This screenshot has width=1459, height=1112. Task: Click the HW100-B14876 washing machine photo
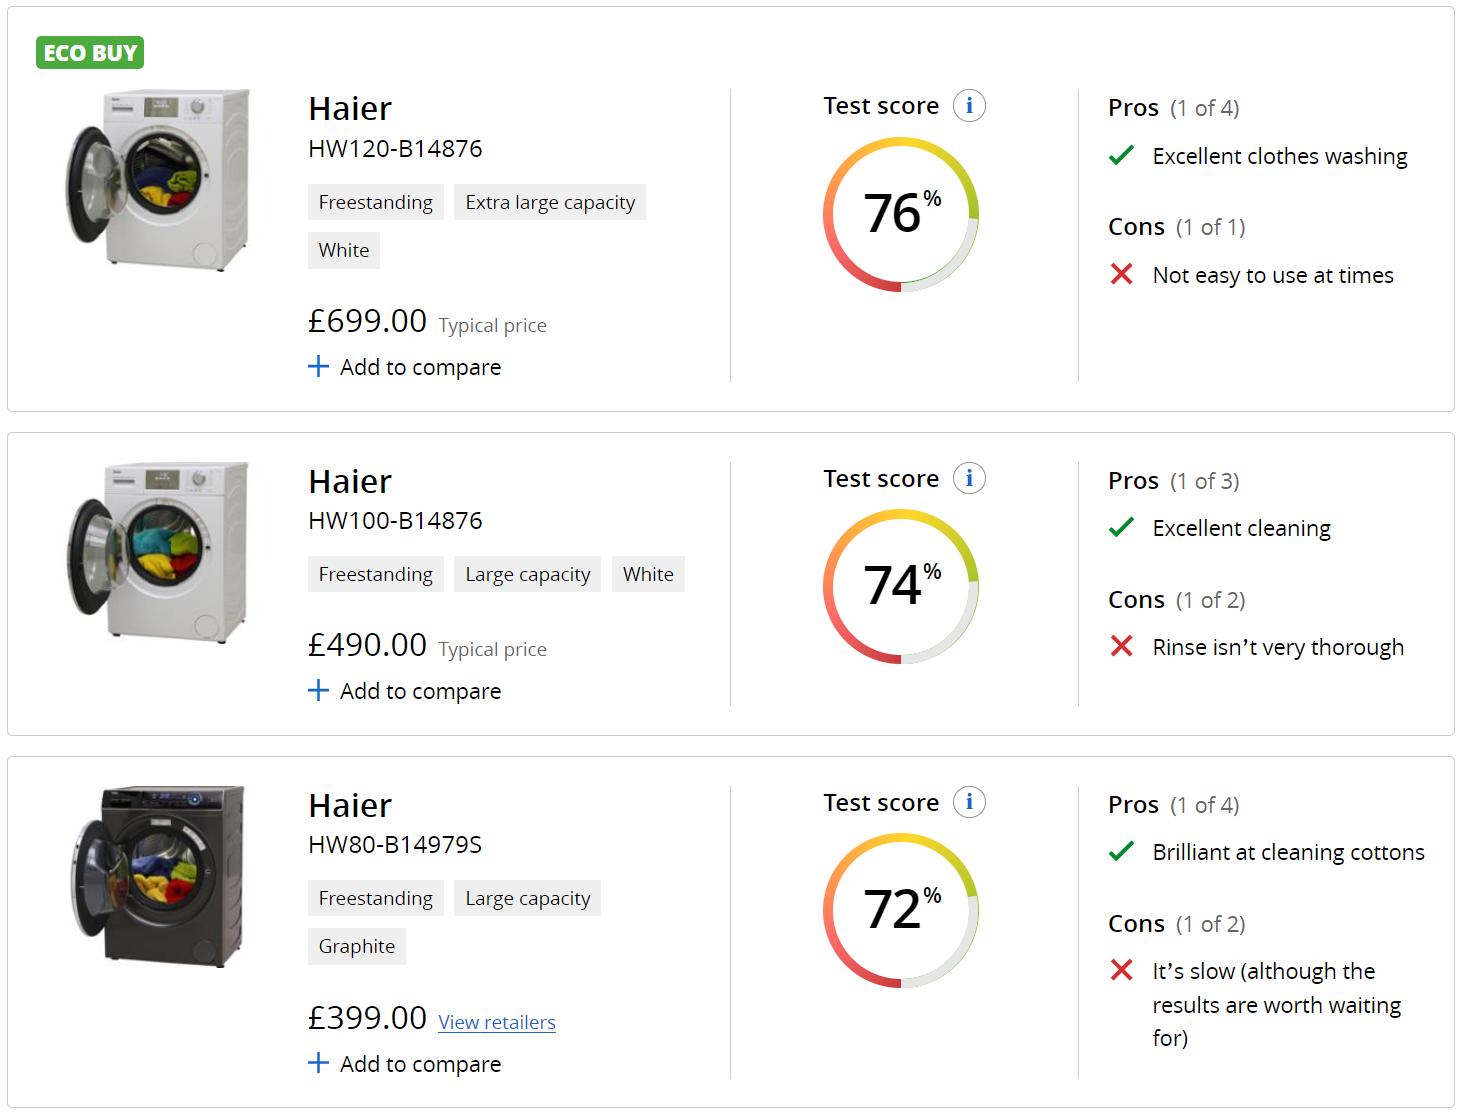(159, 551)
